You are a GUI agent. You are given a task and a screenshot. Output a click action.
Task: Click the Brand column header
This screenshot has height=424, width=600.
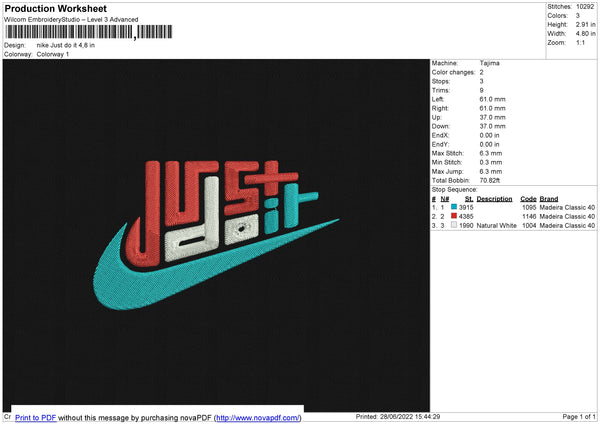tap(549, 199)
